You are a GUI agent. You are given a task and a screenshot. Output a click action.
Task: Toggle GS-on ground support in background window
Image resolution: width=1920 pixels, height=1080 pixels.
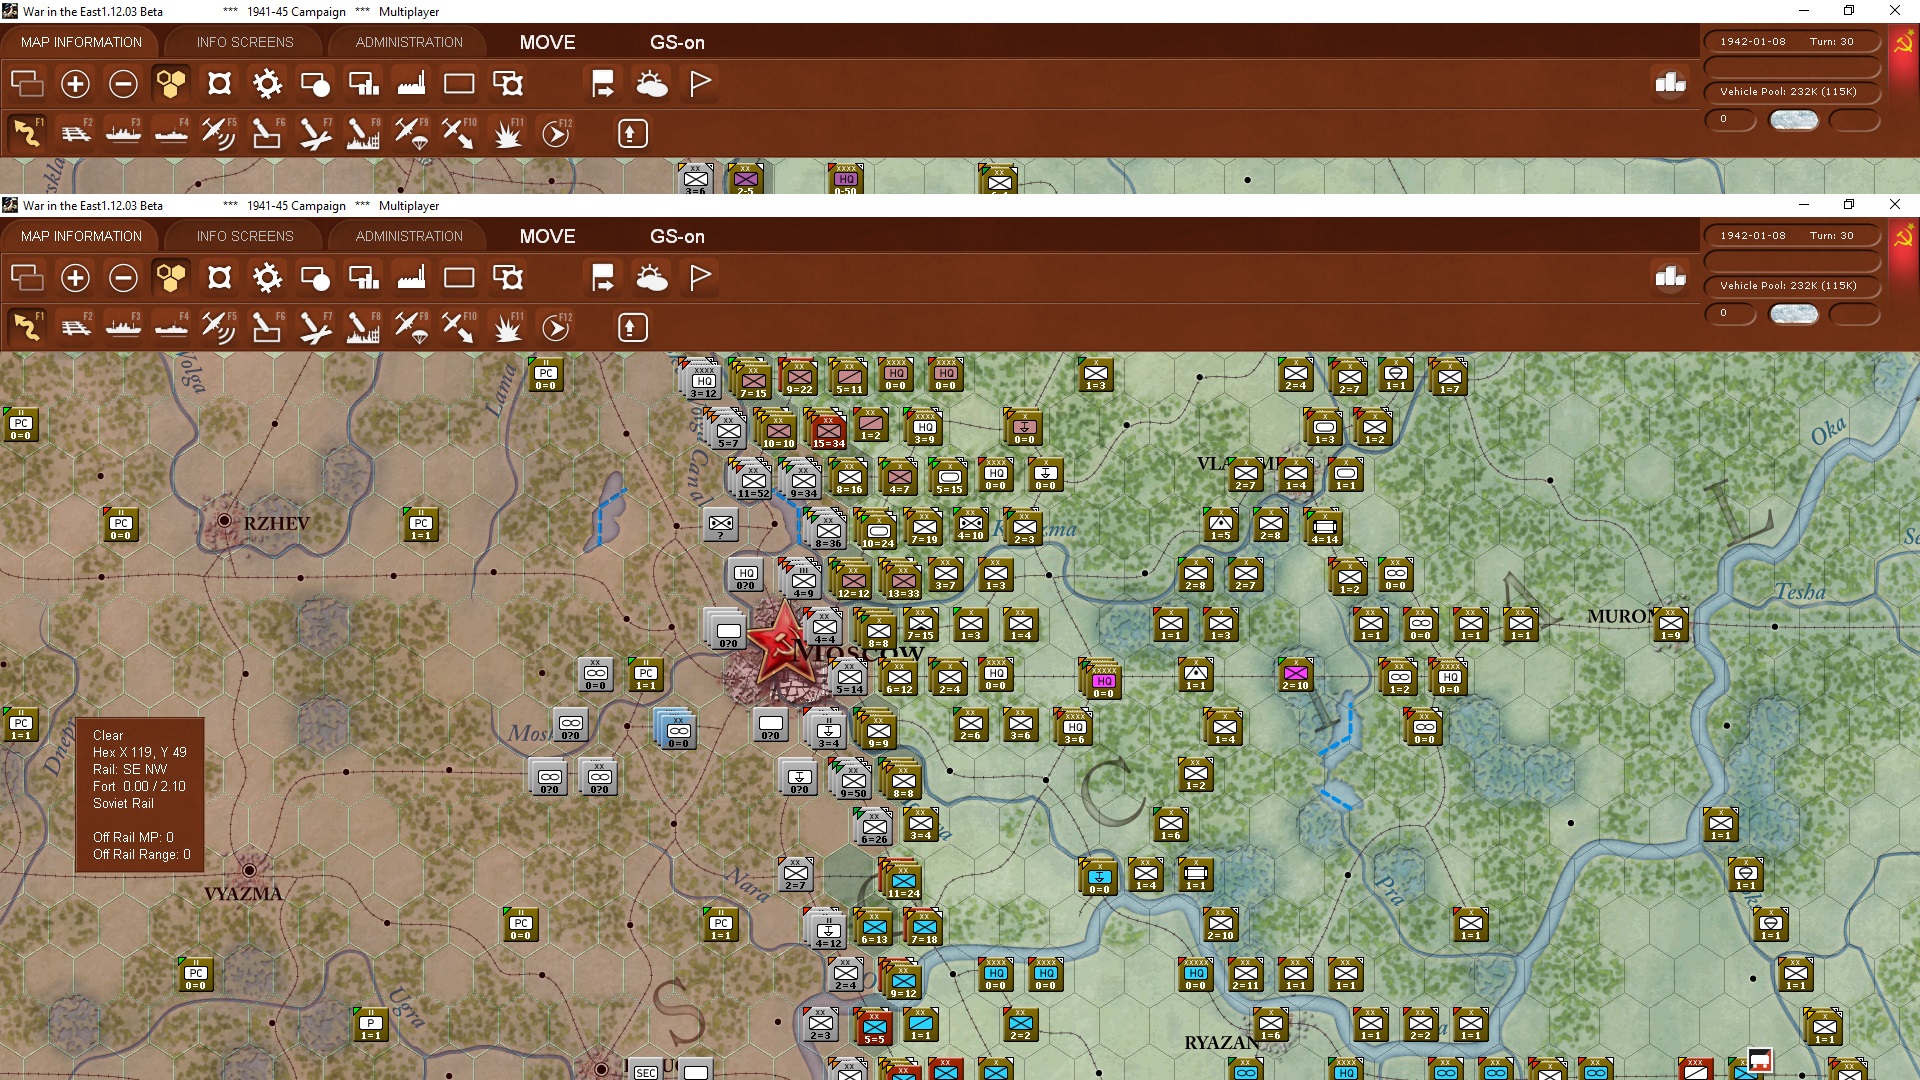677,43
